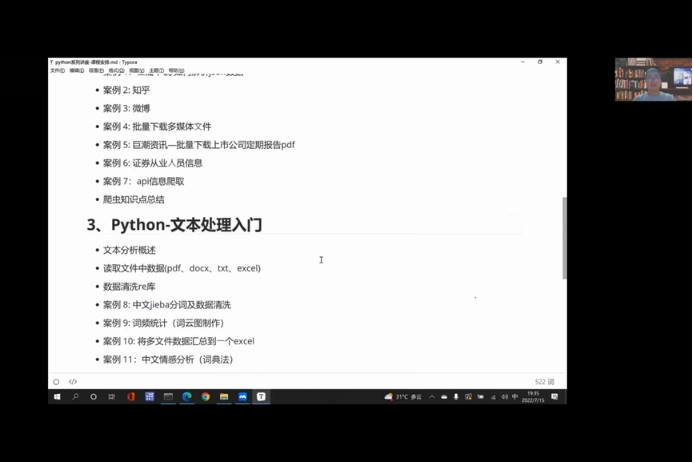Screen dimensions: 693x462
Task: Click the volume speaker icon in tray
Action: coord(504,397)
